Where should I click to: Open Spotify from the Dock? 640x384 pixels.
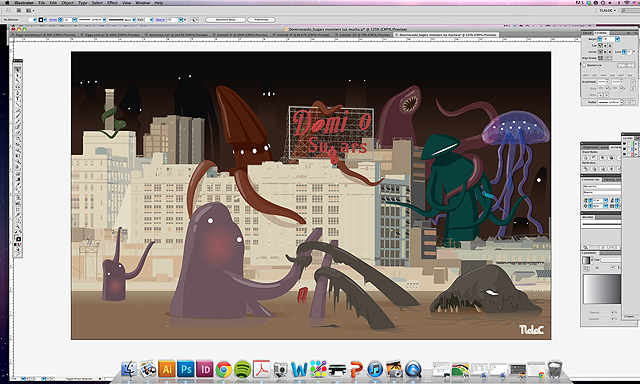tap(242, 369)
